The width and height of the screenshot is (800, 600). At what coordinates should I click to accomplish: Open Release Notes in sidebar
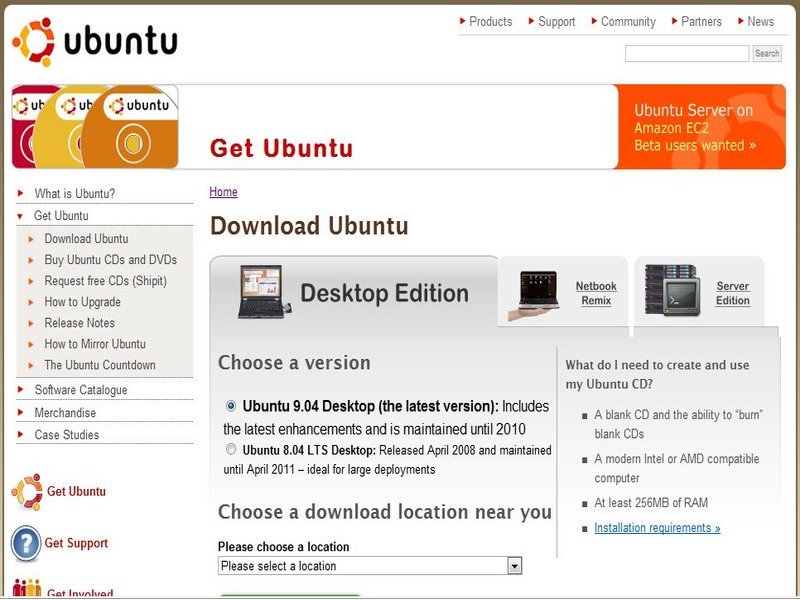click(x=80, y=323)
